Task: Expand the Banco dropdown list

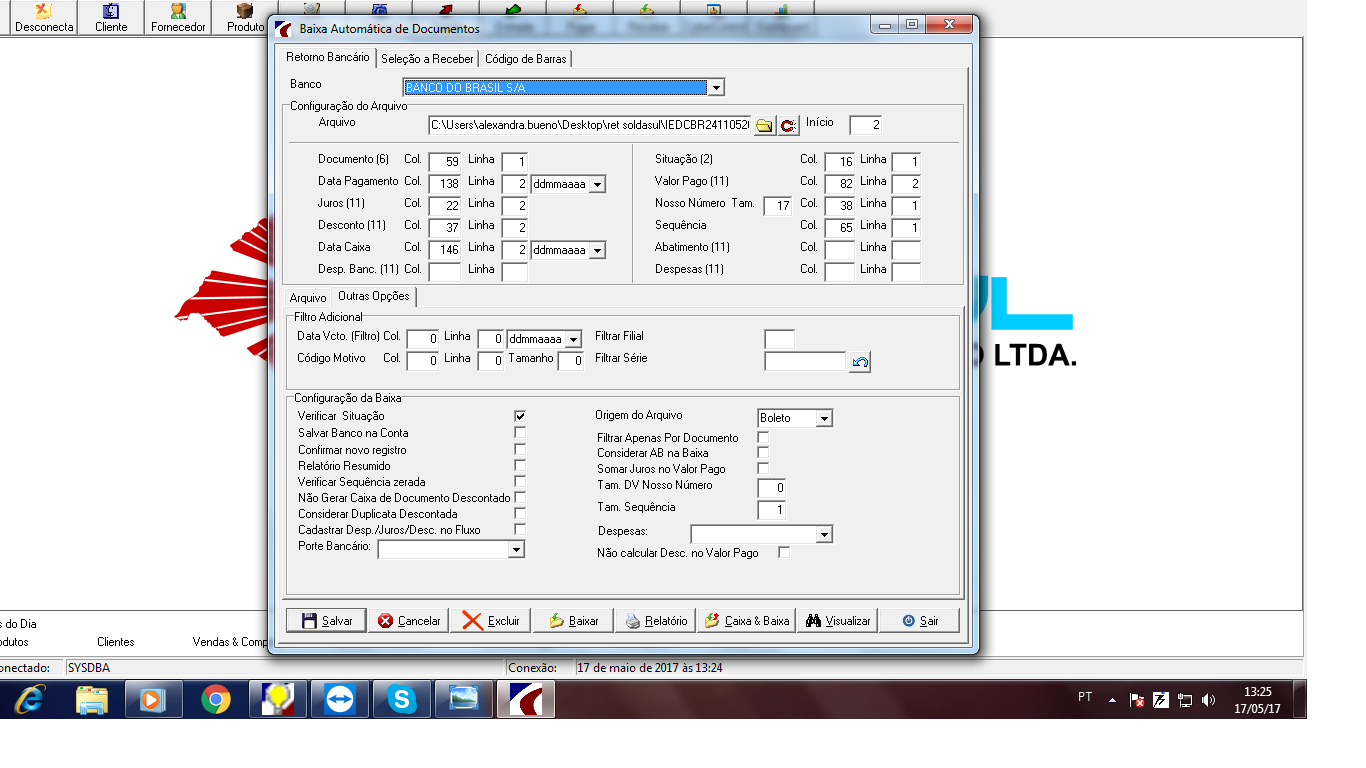Action: pos(716,88)
